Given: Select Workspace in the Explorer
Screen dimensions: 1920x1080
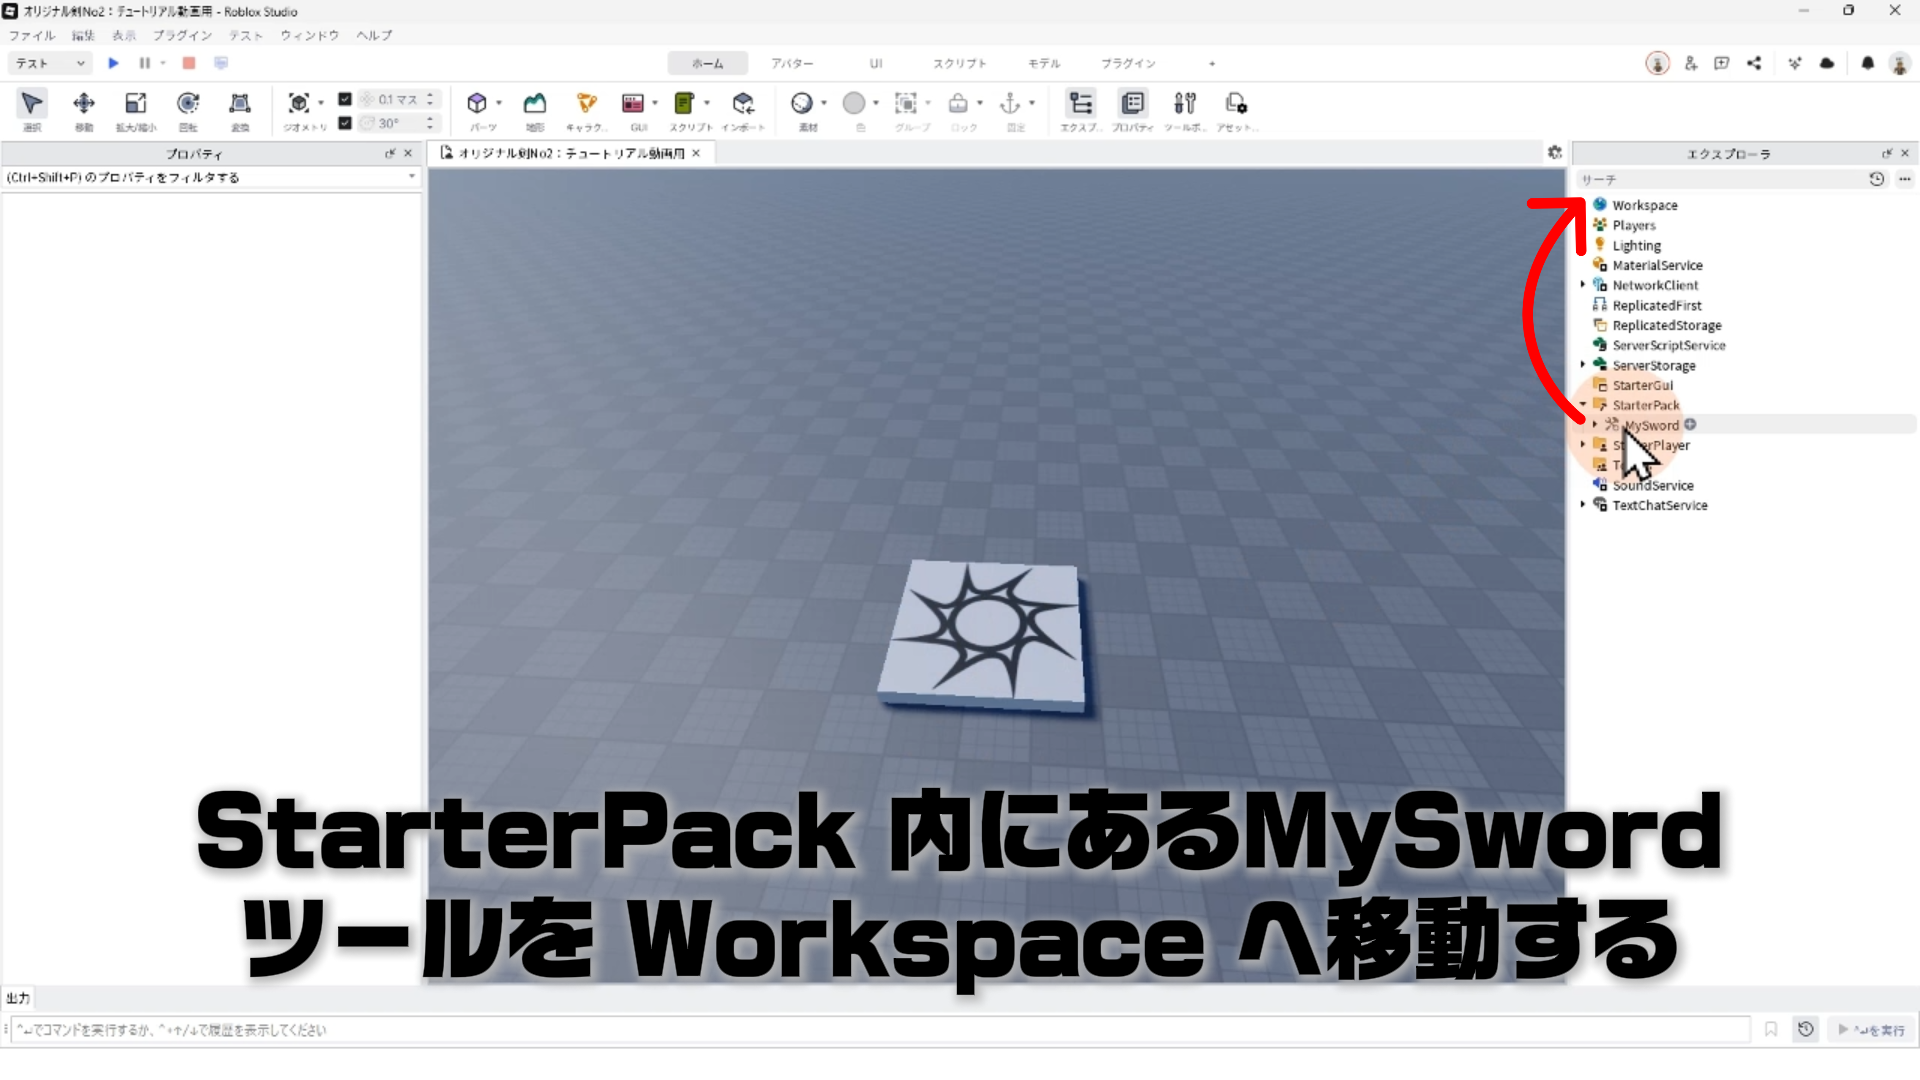Looking at the screenshot, I should [x=1644, y=205].
